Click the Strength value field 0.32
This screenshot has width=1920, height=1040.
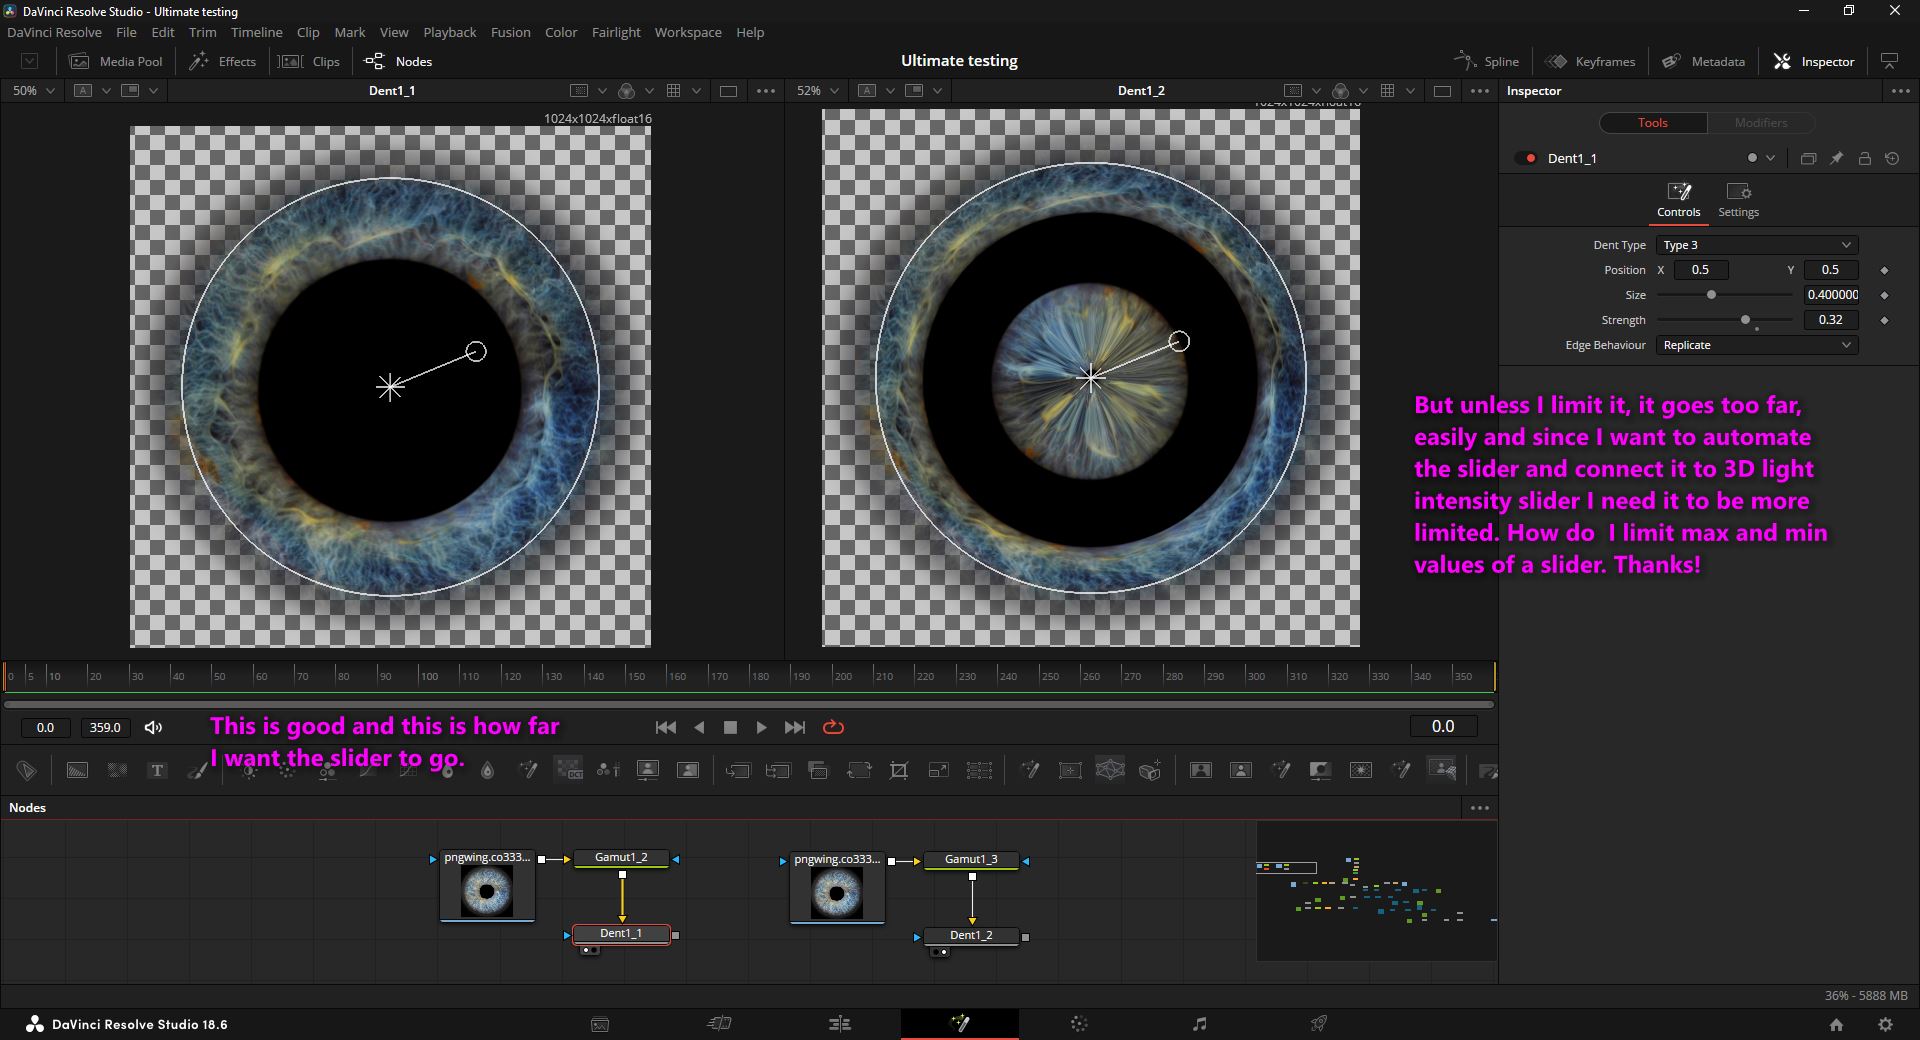click(1831, 320)
